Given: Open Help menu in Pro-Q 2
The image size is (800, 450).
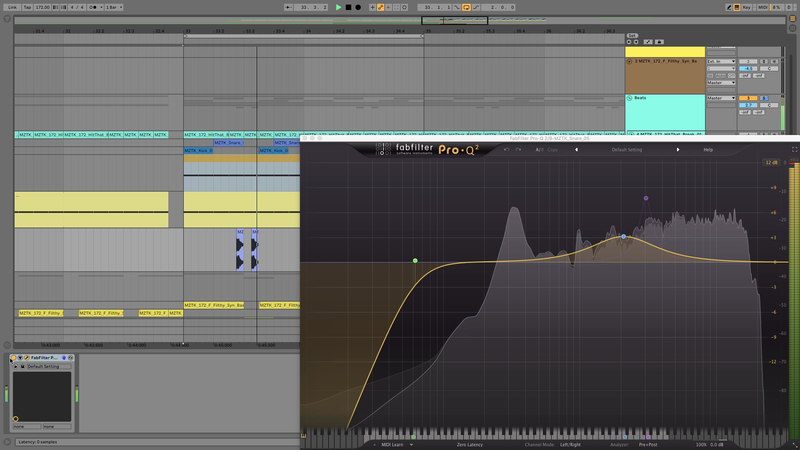Looking at the screenshot, I should tap(708, 149).
